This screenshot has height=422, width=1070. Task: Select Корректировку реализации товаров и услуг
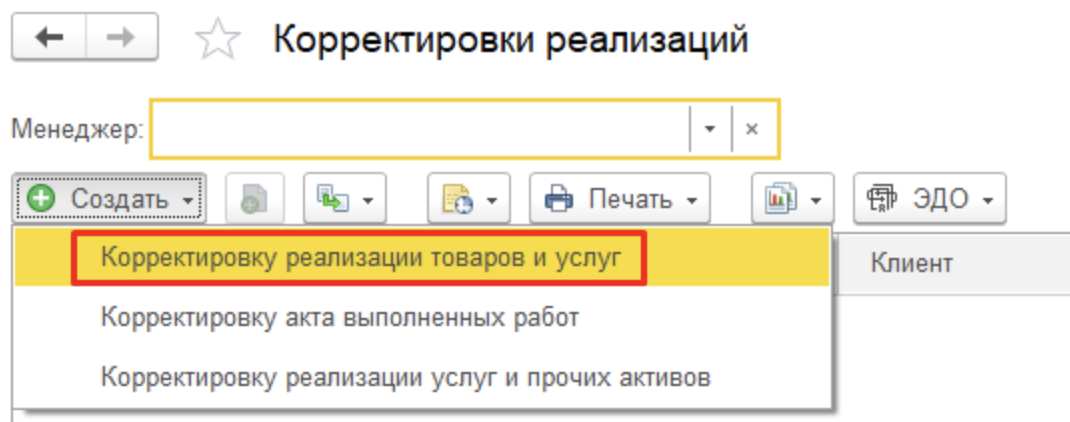click(361, 259)
